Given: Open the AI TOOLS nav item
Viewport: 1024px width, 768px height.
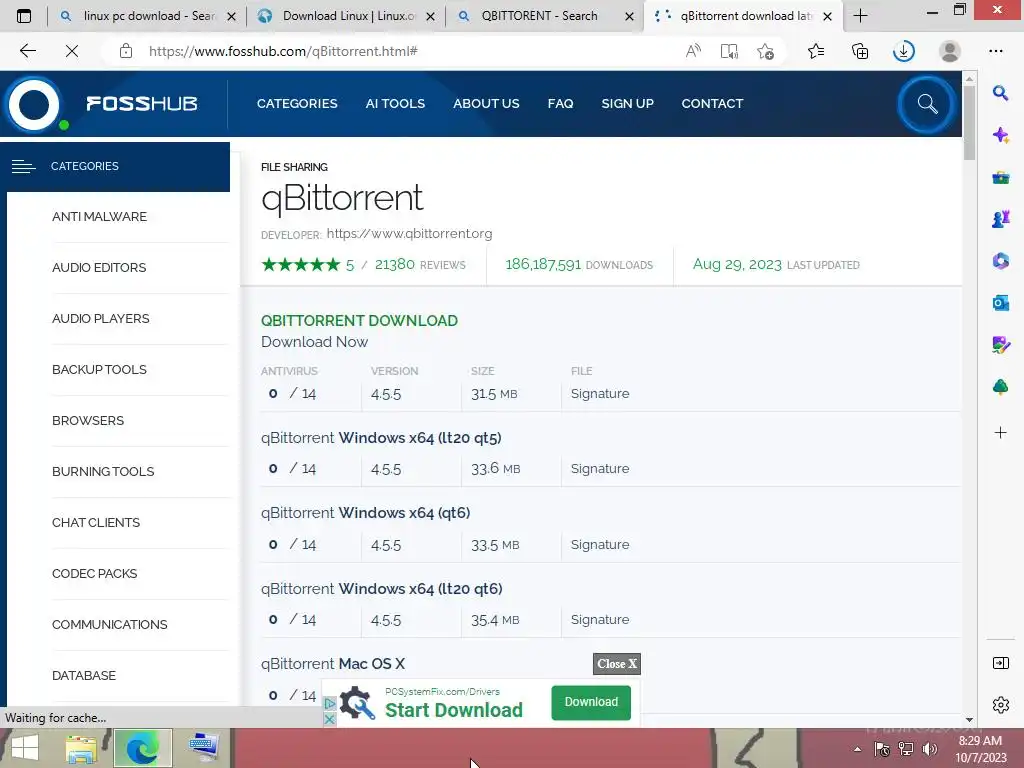Looking at the screenshot, I should [395, 103].
